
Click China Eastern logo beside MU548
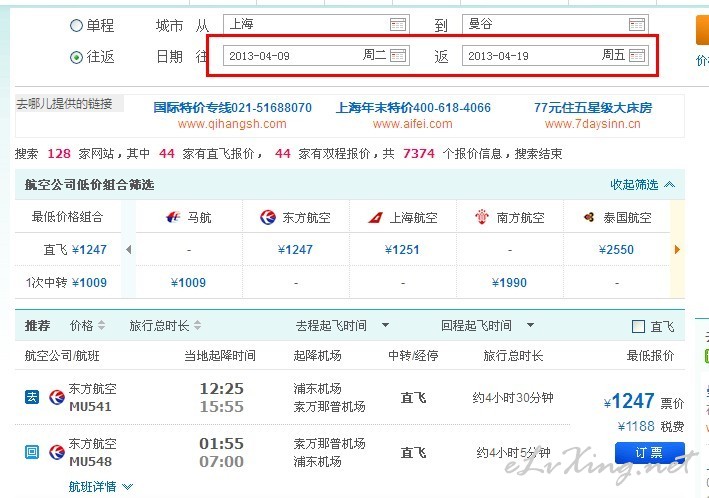point(57,452)
